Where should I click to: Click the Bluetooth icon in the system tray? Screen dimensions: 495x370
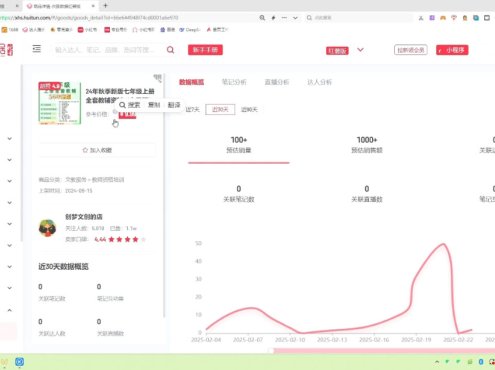[481, 362]
